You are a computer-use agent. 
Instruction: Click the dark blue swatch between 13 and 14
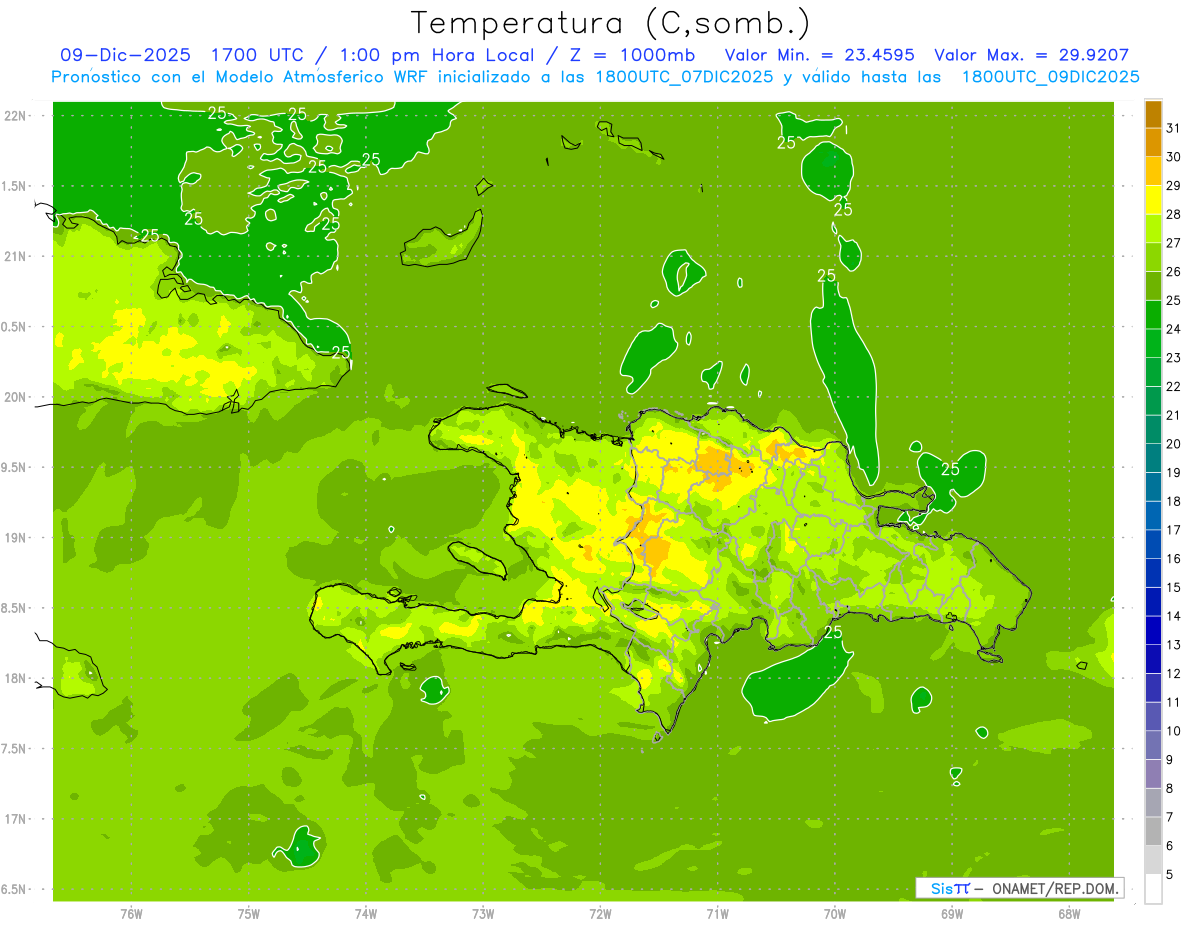[1153, 630]
